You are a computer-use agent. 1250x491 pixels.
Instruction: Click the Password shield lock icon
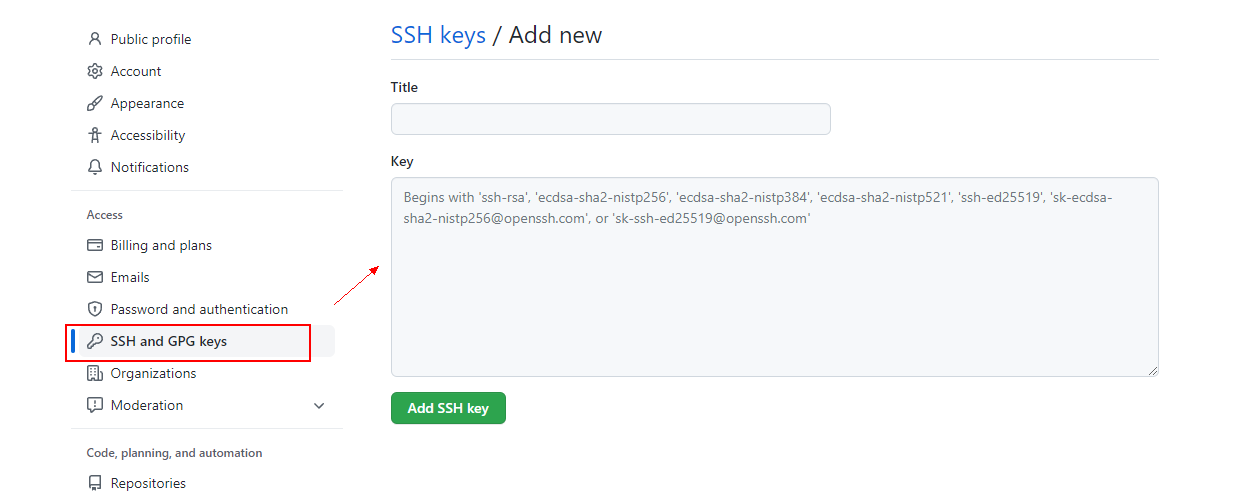click(x=95, y=309)
